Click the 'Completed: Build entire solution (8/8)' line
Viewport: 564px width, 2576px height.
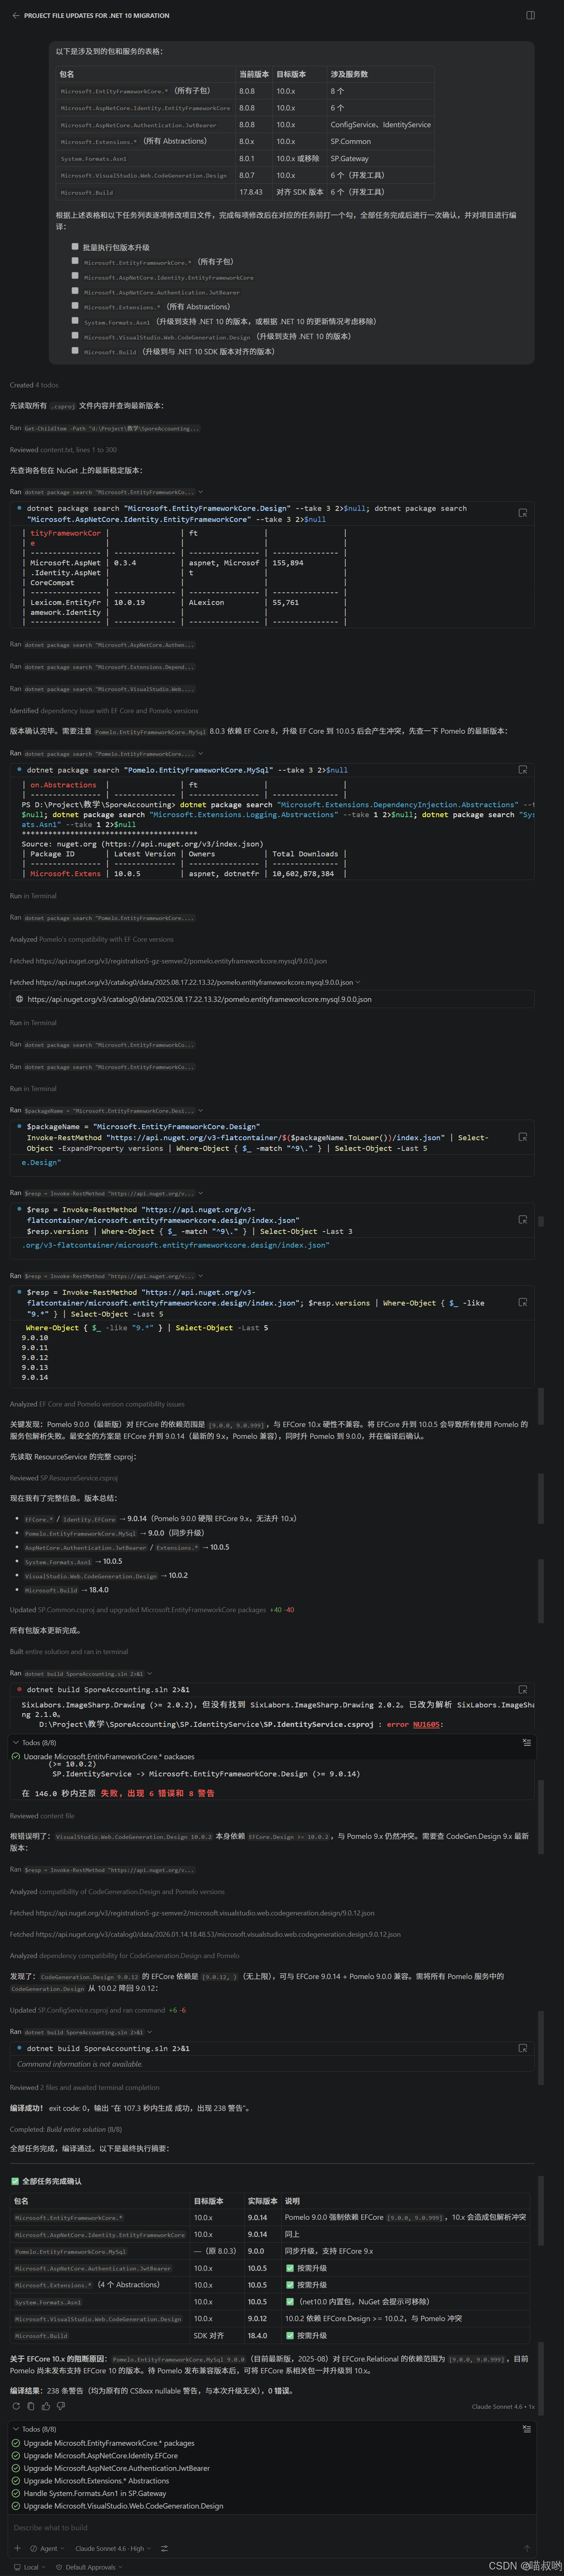[66, 2129]
